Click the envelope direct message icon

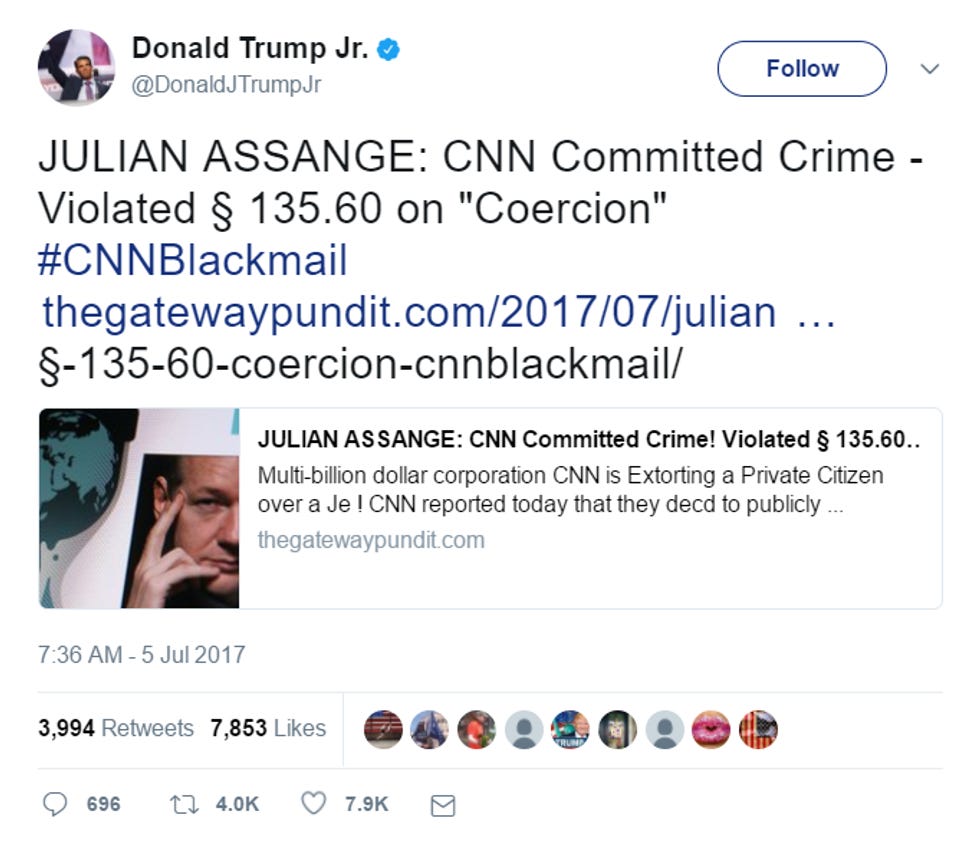[443, 806]
